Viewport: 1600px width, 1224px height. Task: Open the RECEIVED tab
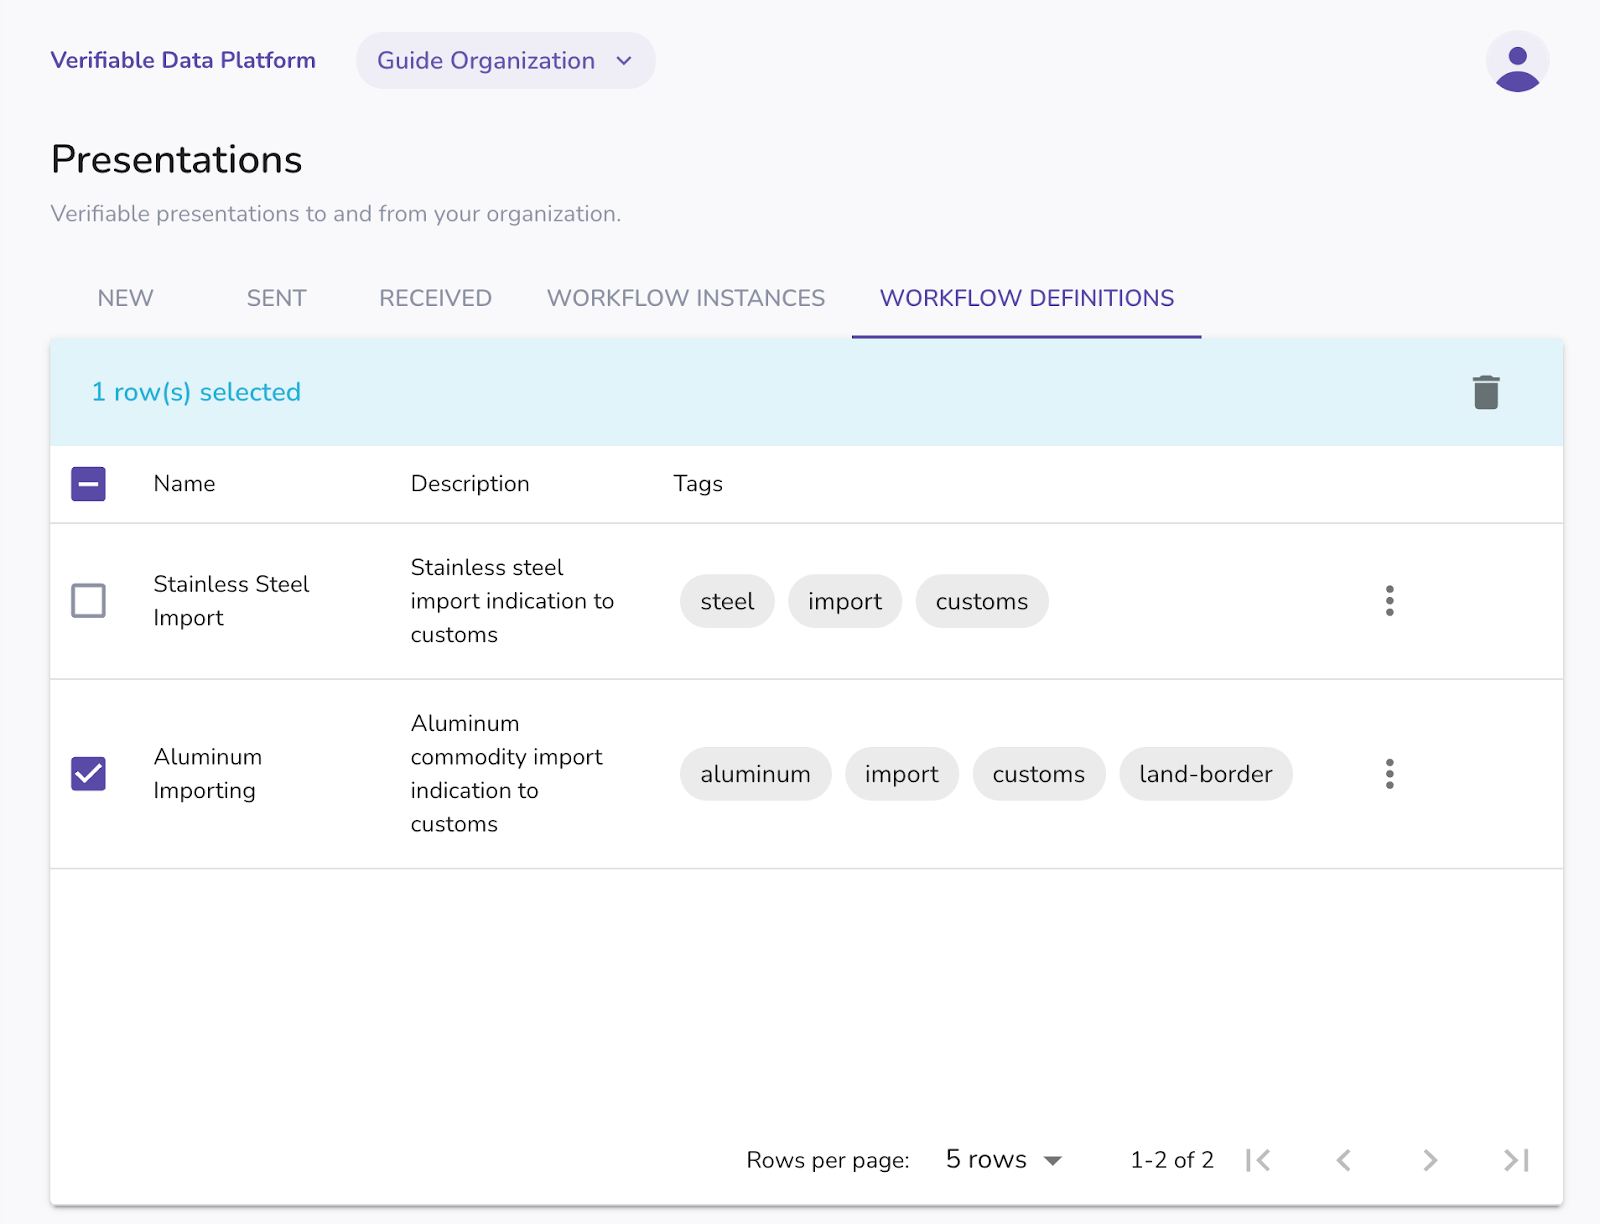(435, 298)
